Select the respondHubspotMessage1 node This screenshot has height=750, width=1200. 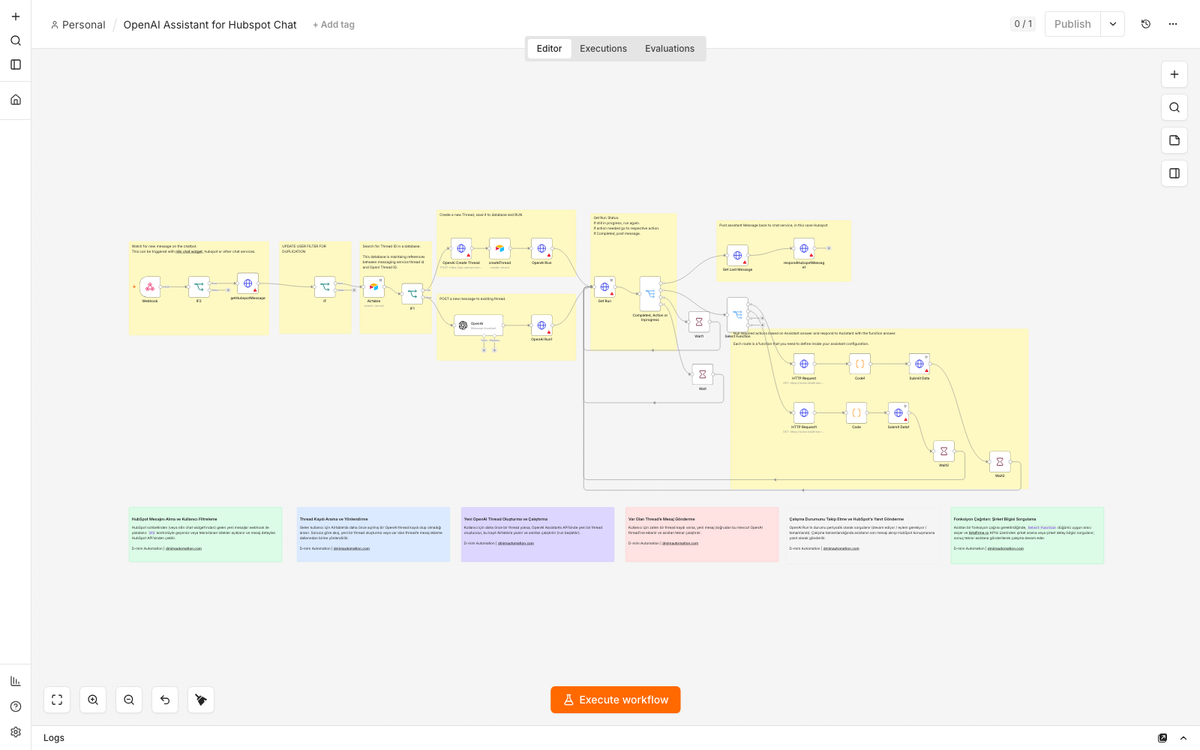tap(804, 249)
